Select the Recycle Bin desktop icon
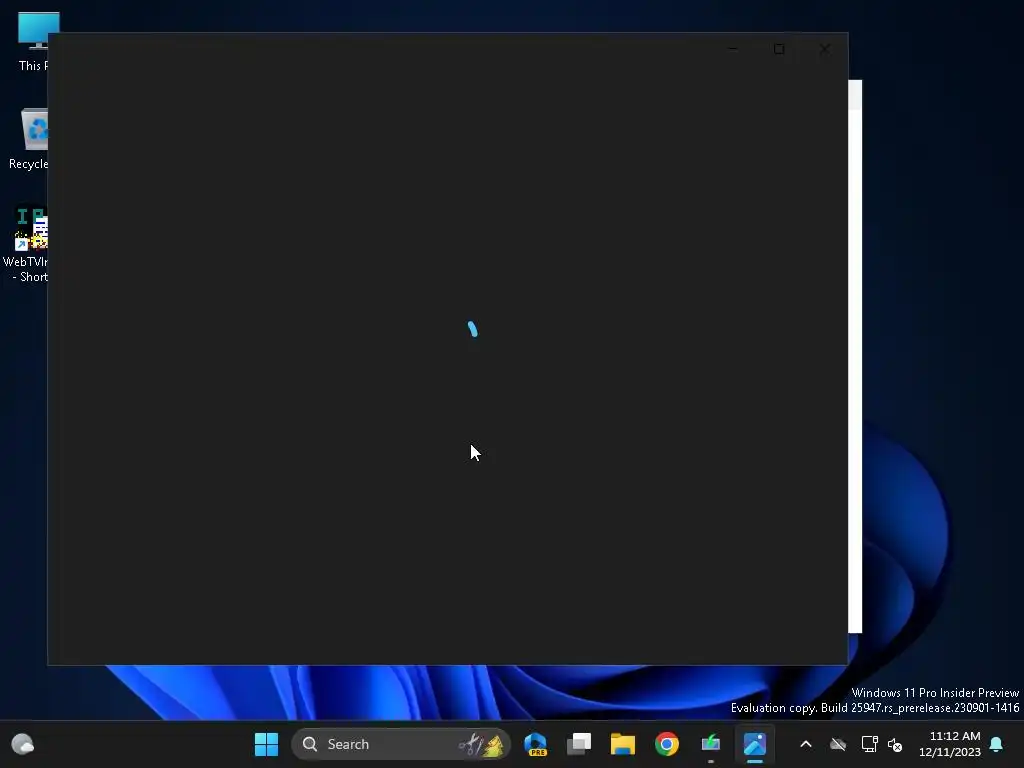1024x768 pixels. click(x=28, y=139)
